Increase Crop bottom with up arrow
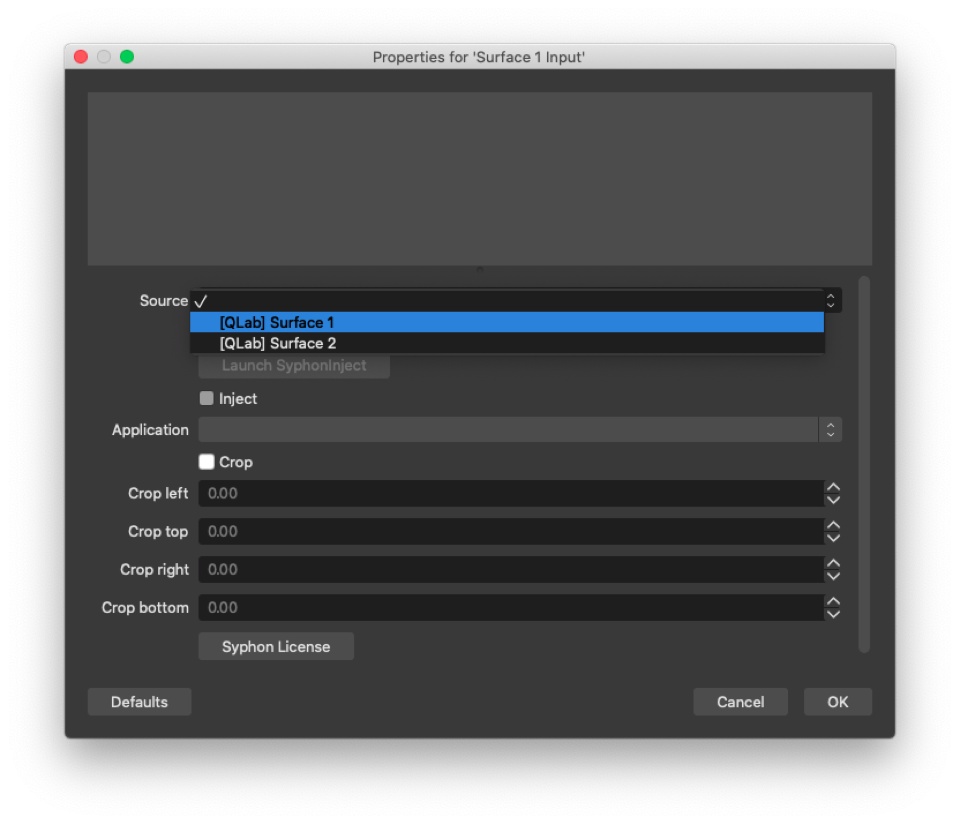 coord(833,601)
